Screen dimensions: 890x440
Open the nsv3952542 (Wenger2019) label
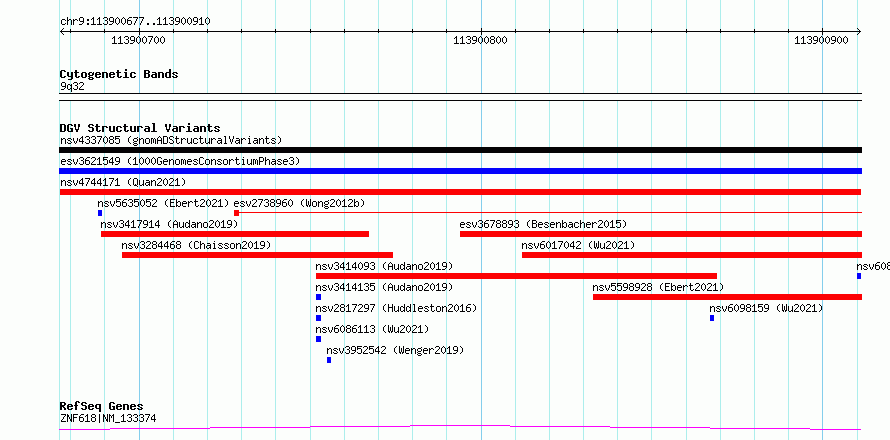[x=395, y=350]
